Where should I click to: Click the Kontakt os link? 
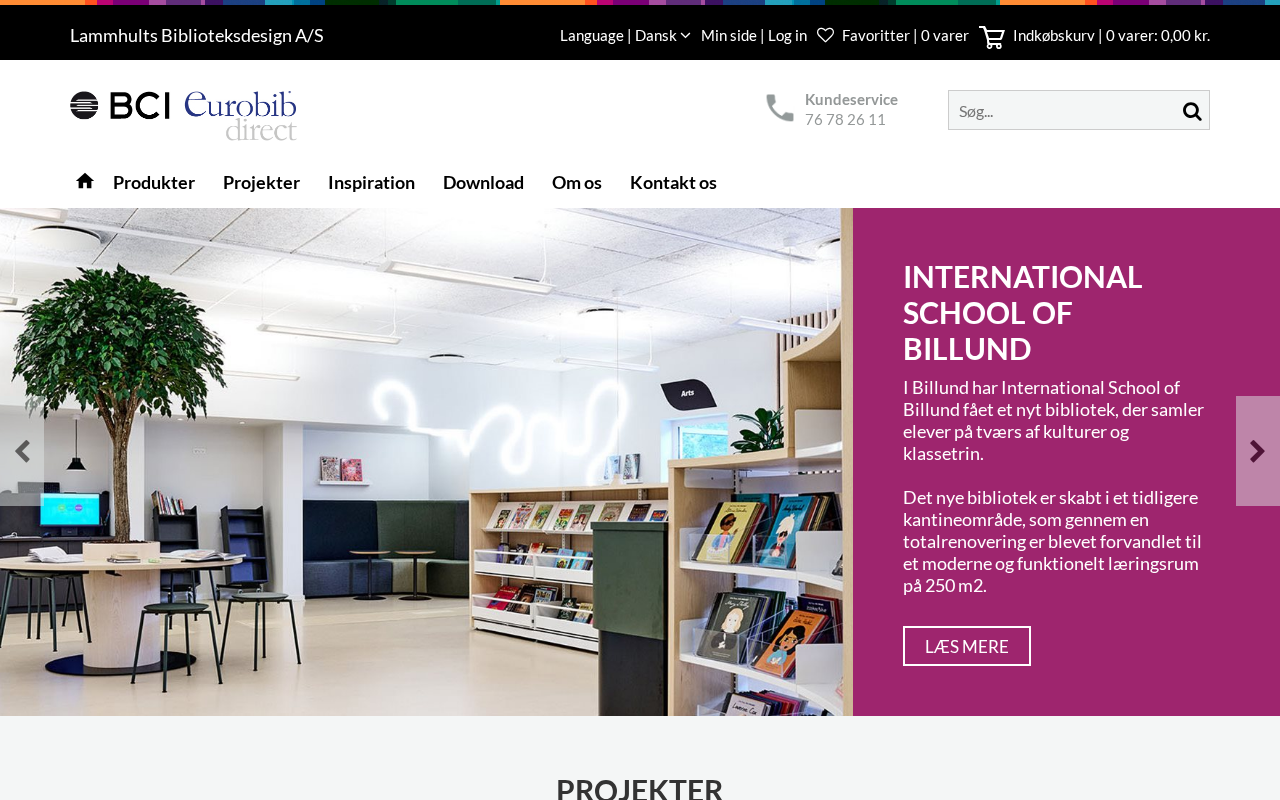(x=673, y=182)
